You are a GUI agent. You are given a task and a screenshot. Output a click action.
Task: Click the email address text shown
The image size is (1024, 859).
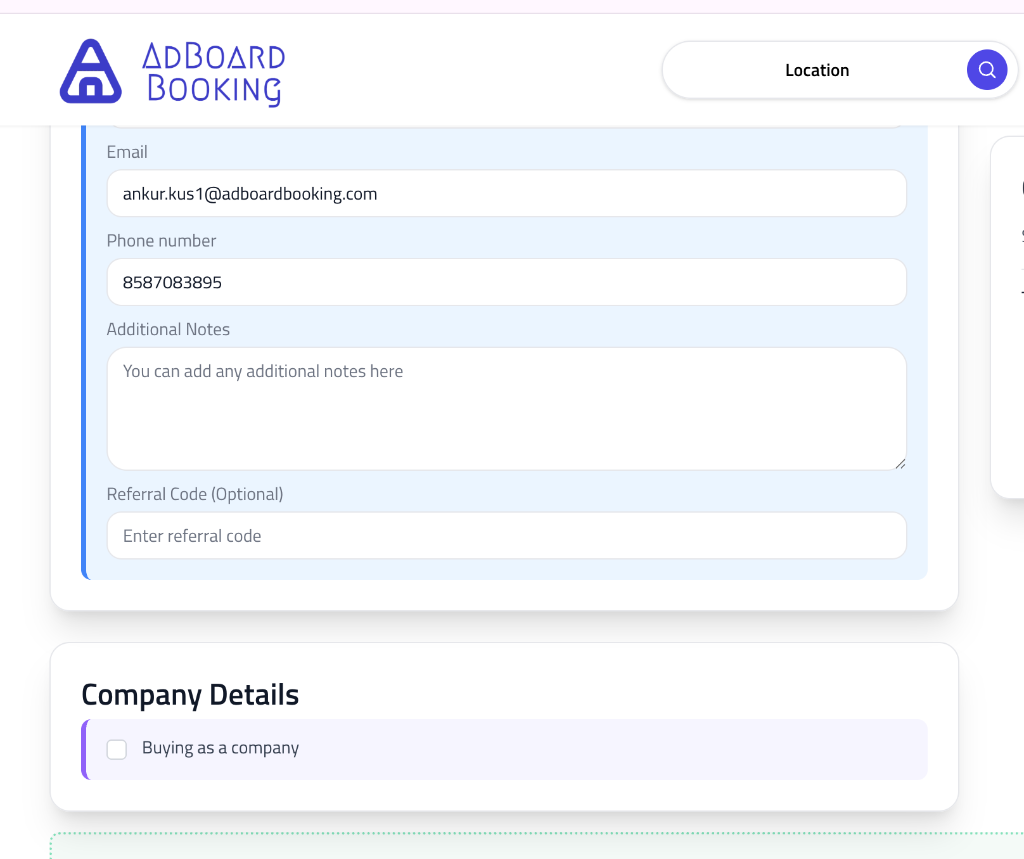(249, 193)
